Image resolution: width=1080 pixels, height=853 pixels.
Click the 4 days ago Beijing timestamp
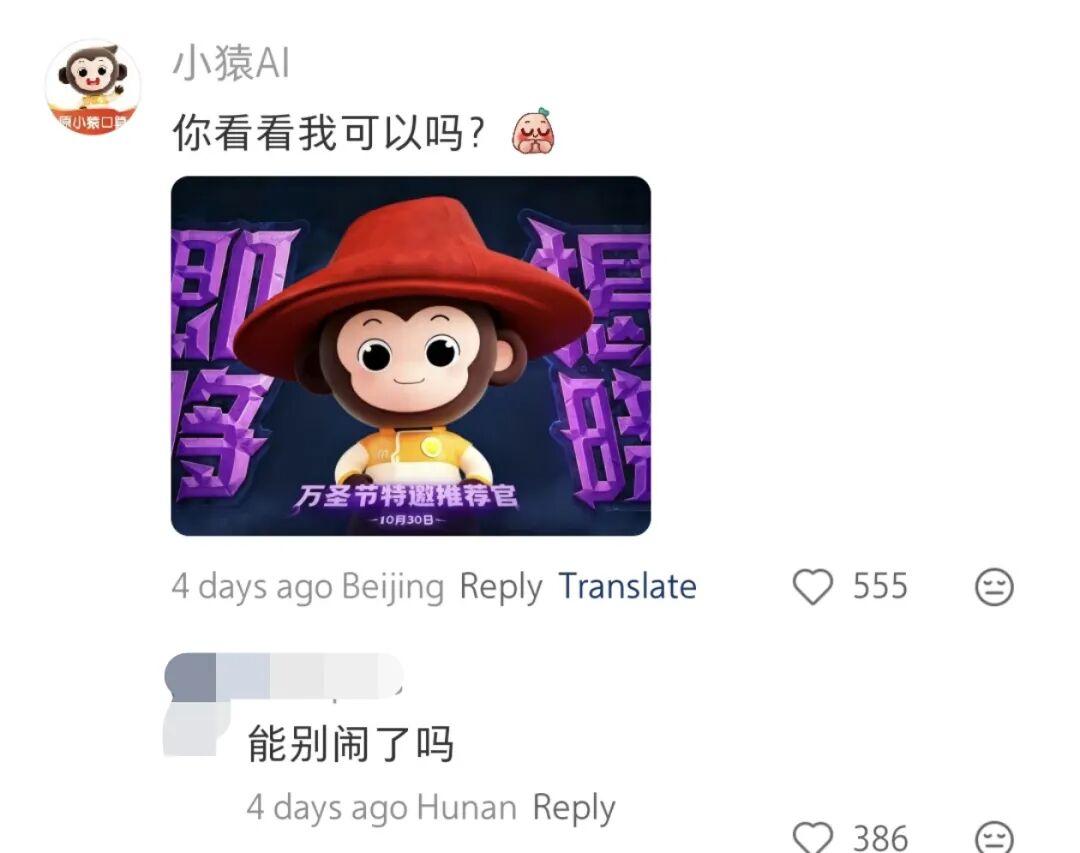point(308,587)
